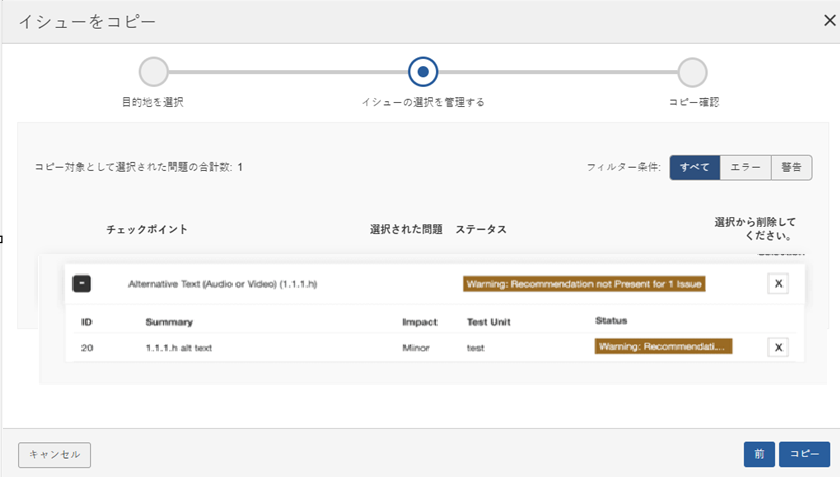Image resolution: width=840 pixels, height=477 pixels.
Task: Click the active イシューの選択を管理する step circle
Action: [x=423, y=72]
